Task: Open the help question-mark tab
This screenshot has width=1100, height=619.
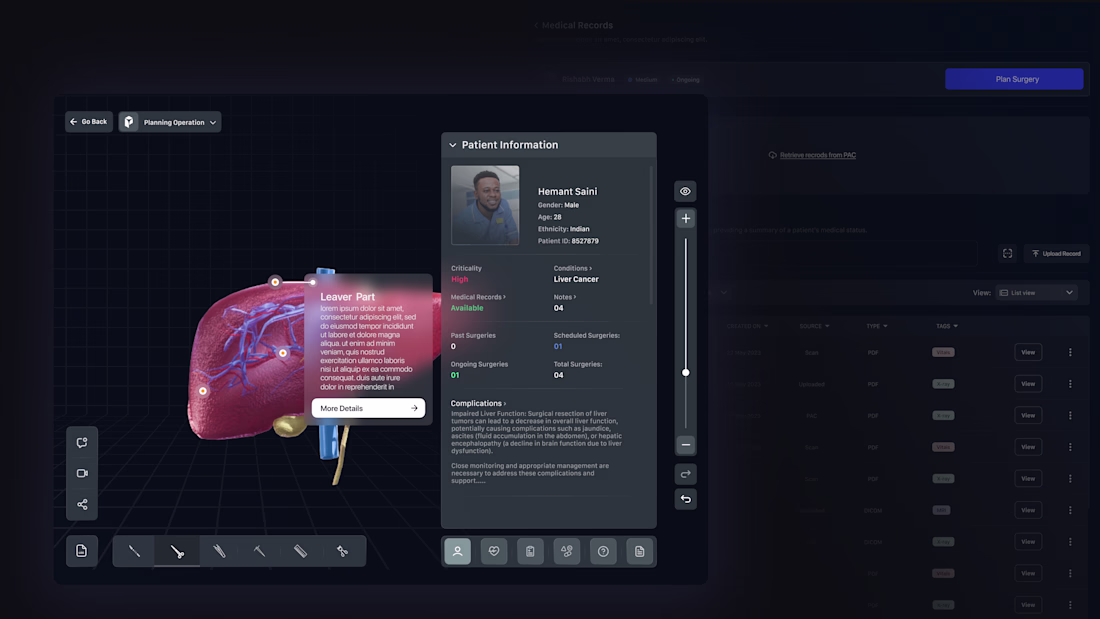Action: point(603,552)
